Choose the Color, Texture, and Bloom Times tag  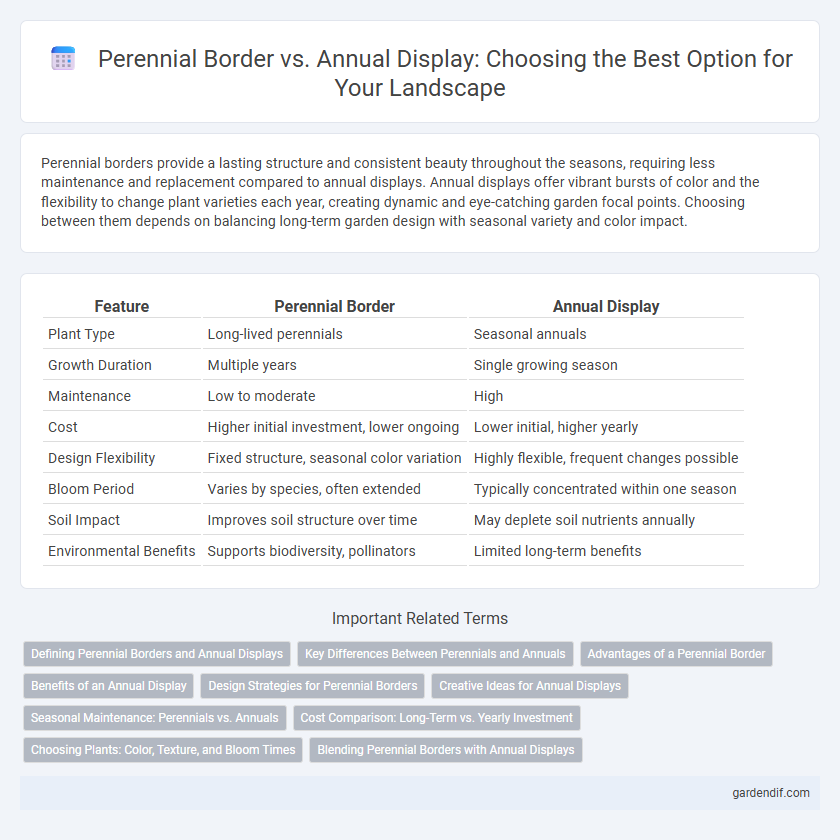pyautogui.click(x=163, y=750)
